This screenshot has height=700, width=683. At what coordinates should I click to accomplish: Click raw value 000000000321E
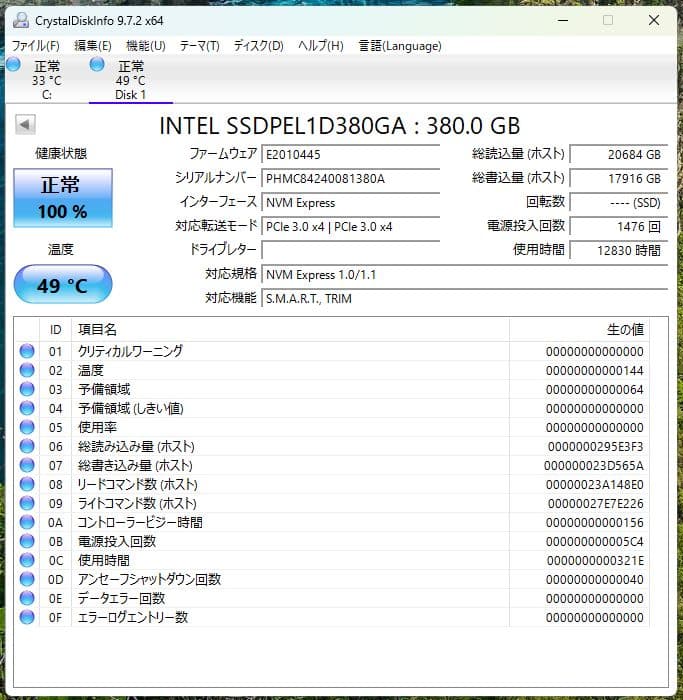point(595,560)
